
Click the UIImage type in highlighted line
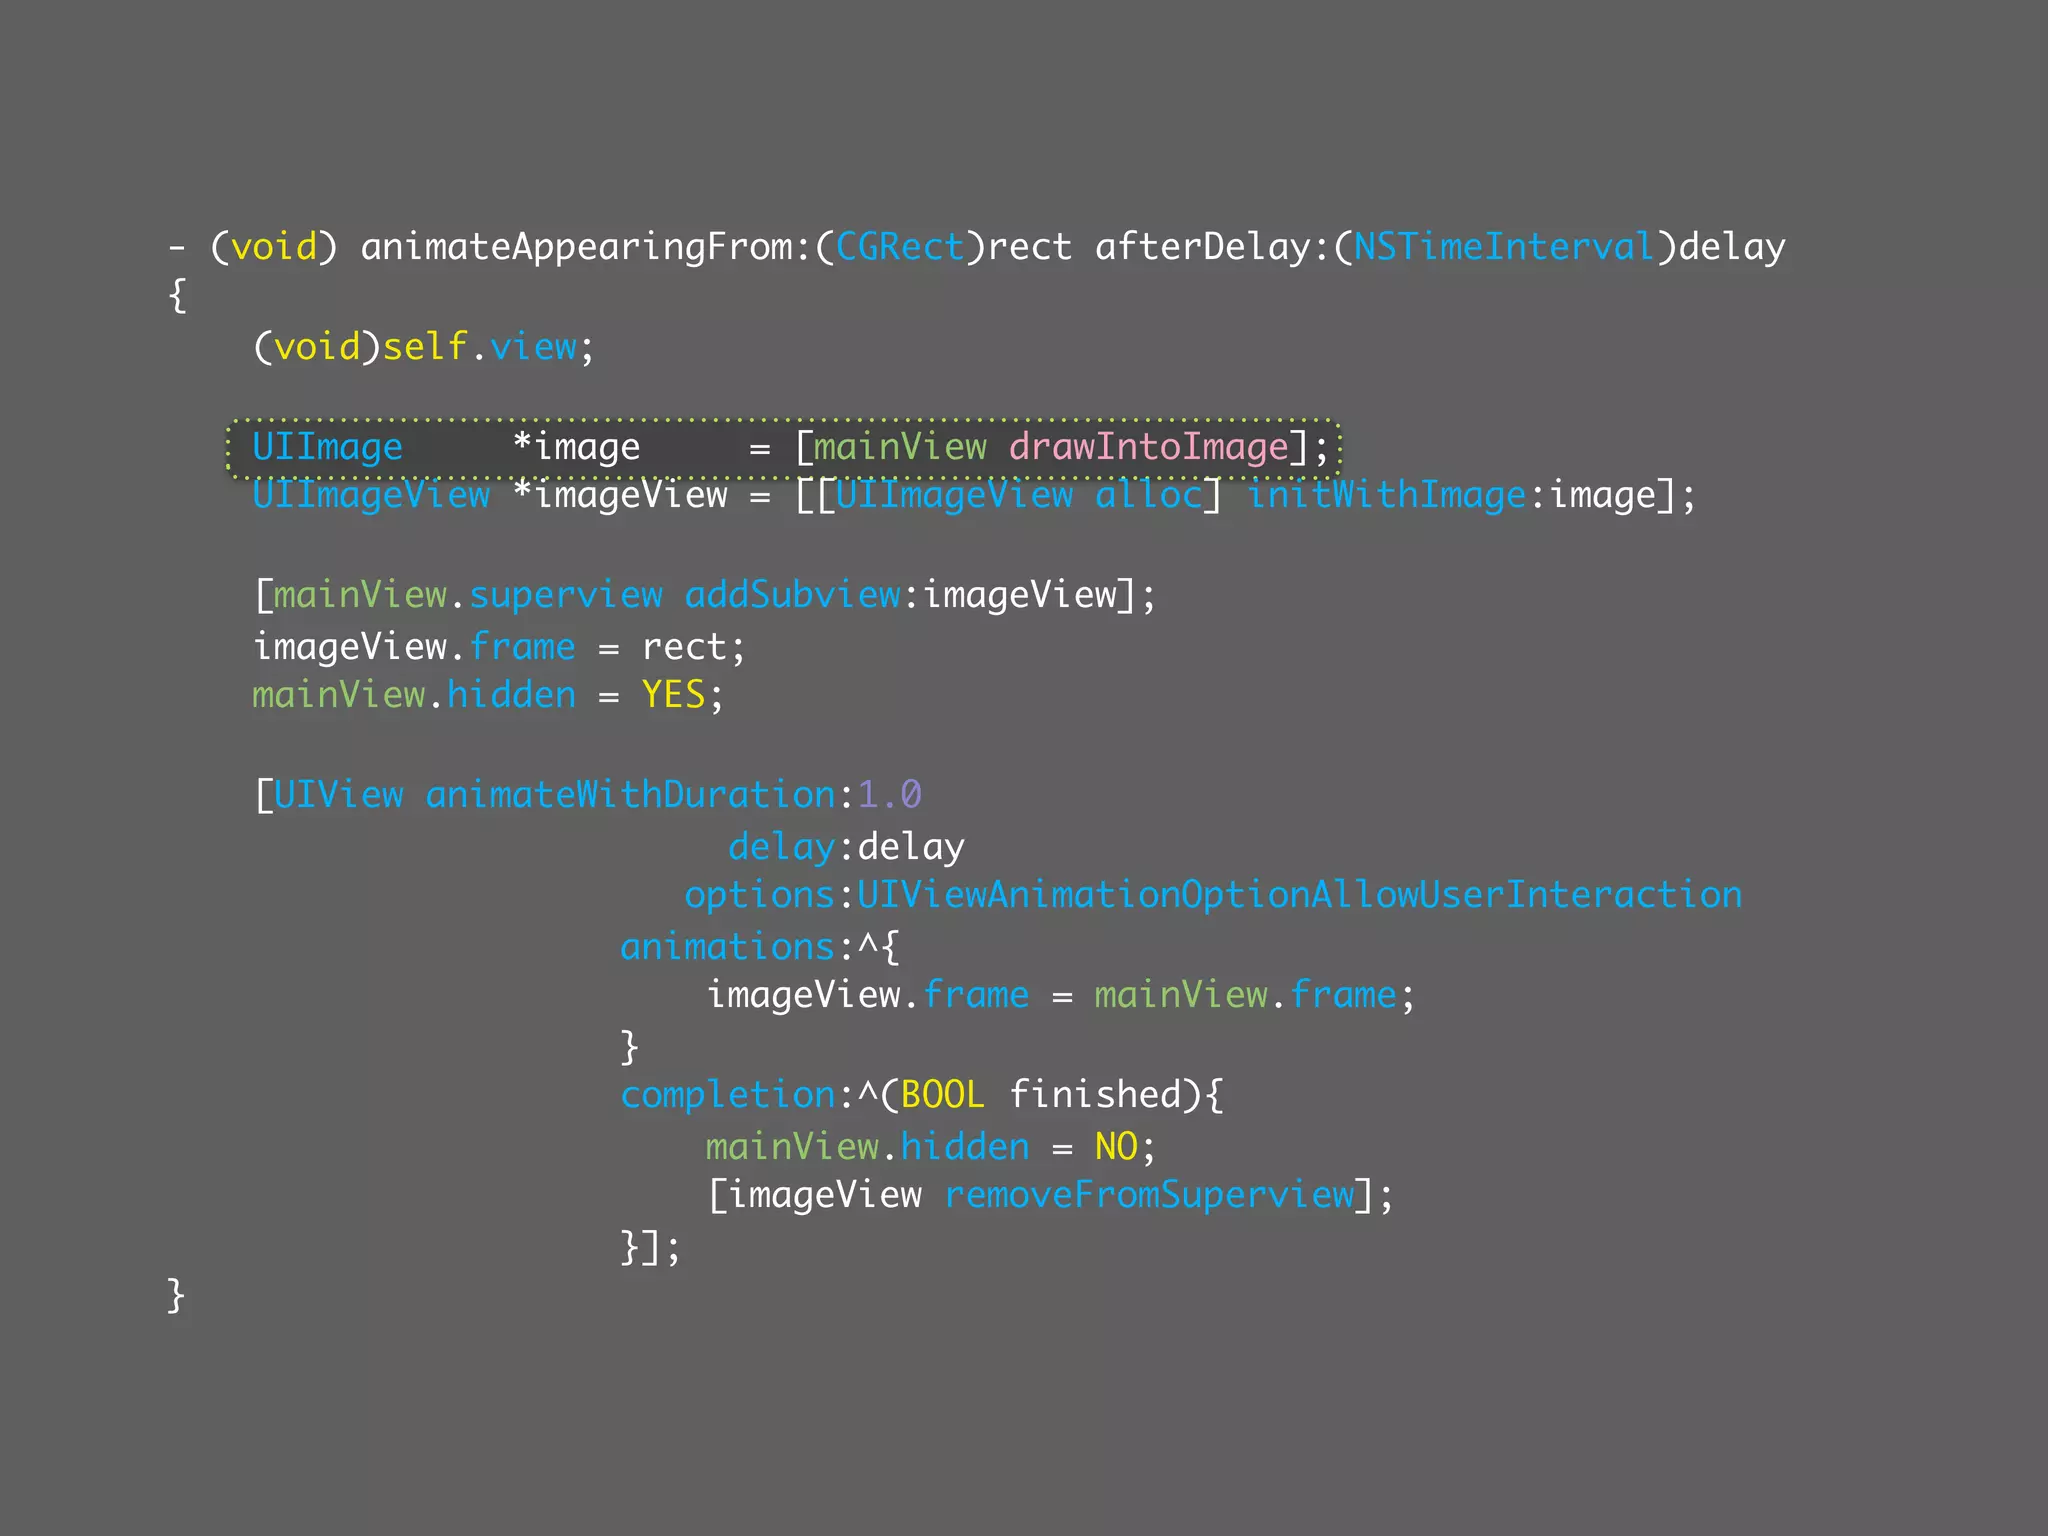pyautogui.click(x=327, y=447)
